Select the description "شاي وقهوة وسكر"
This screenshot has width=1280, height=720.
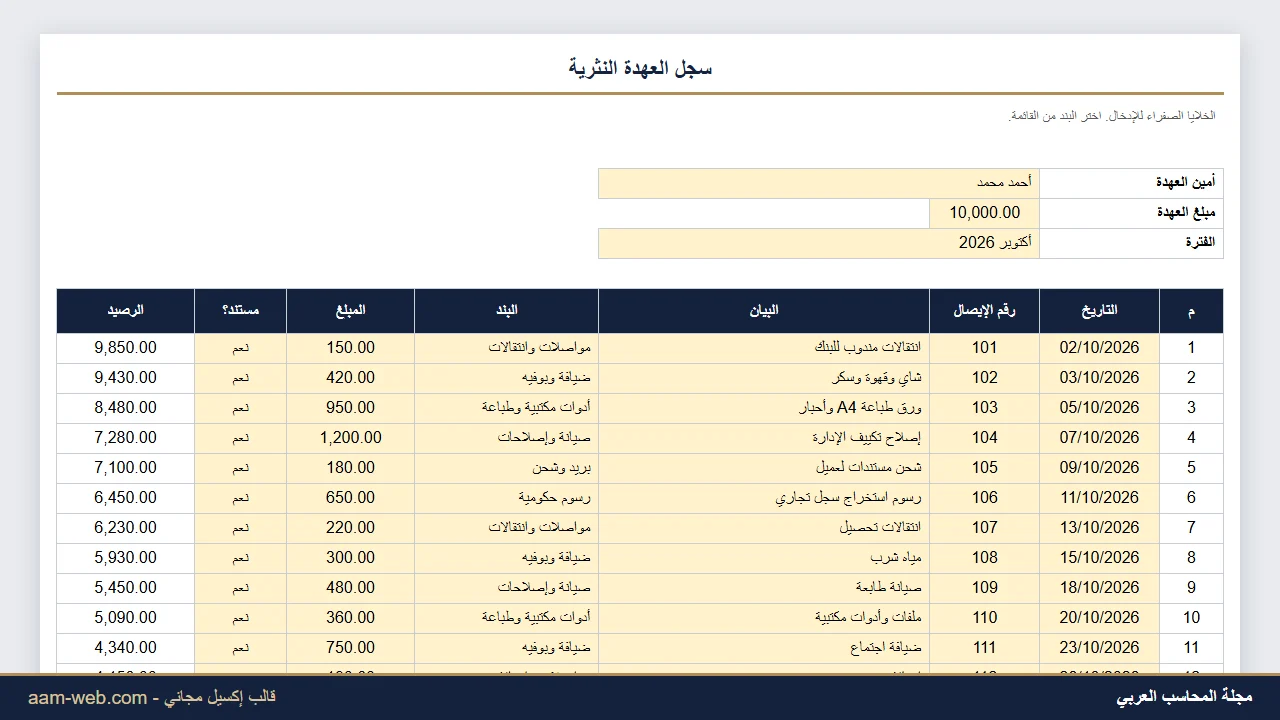764,378
